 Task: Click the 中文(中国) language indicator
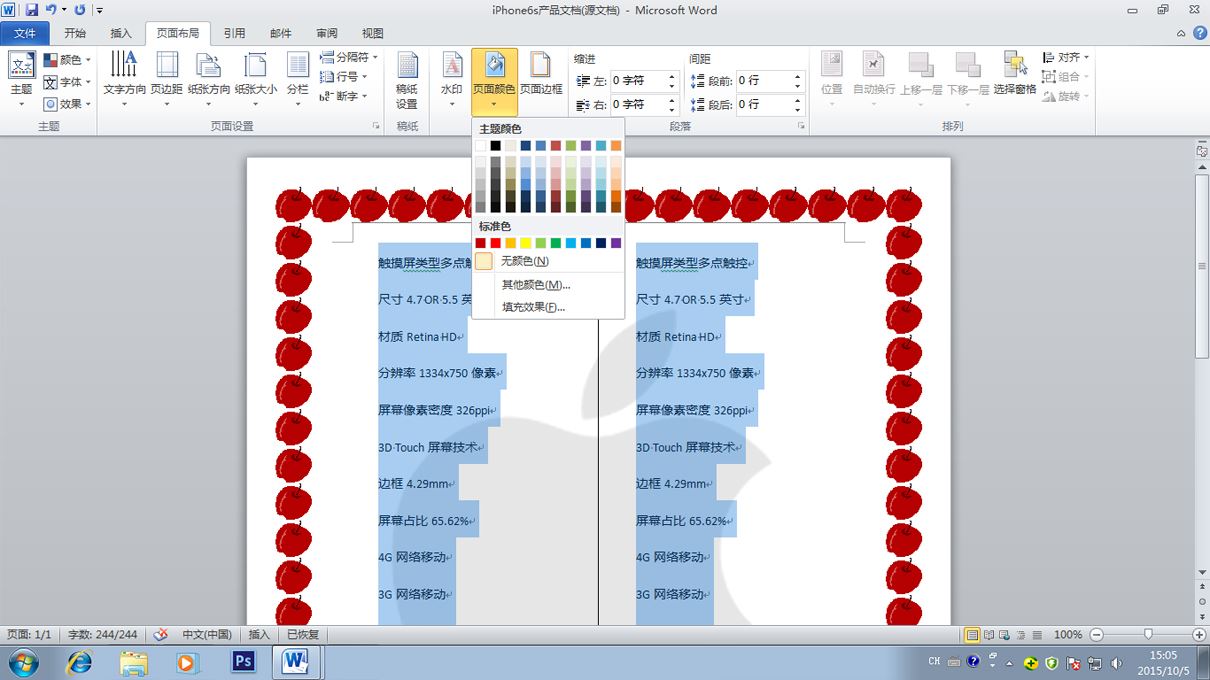207,635
